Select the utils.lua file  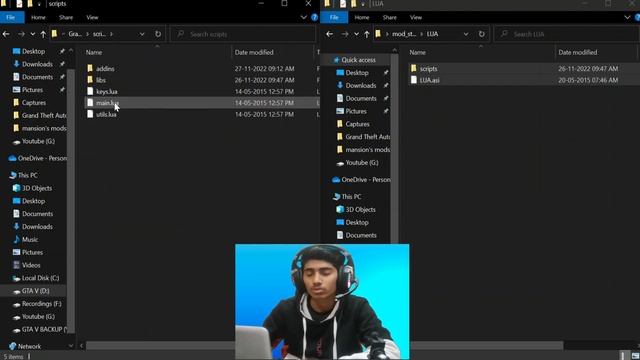click(x=106, y=114)
